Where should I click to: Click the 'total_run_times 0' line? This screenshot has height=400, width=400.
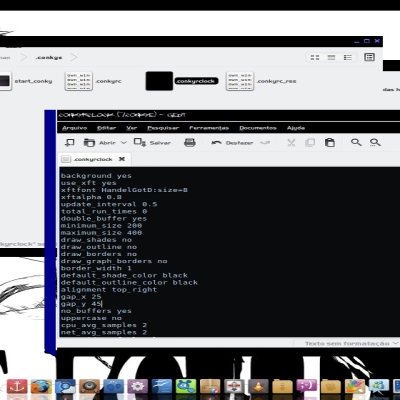pyautogui.click(x=104, y=211)
